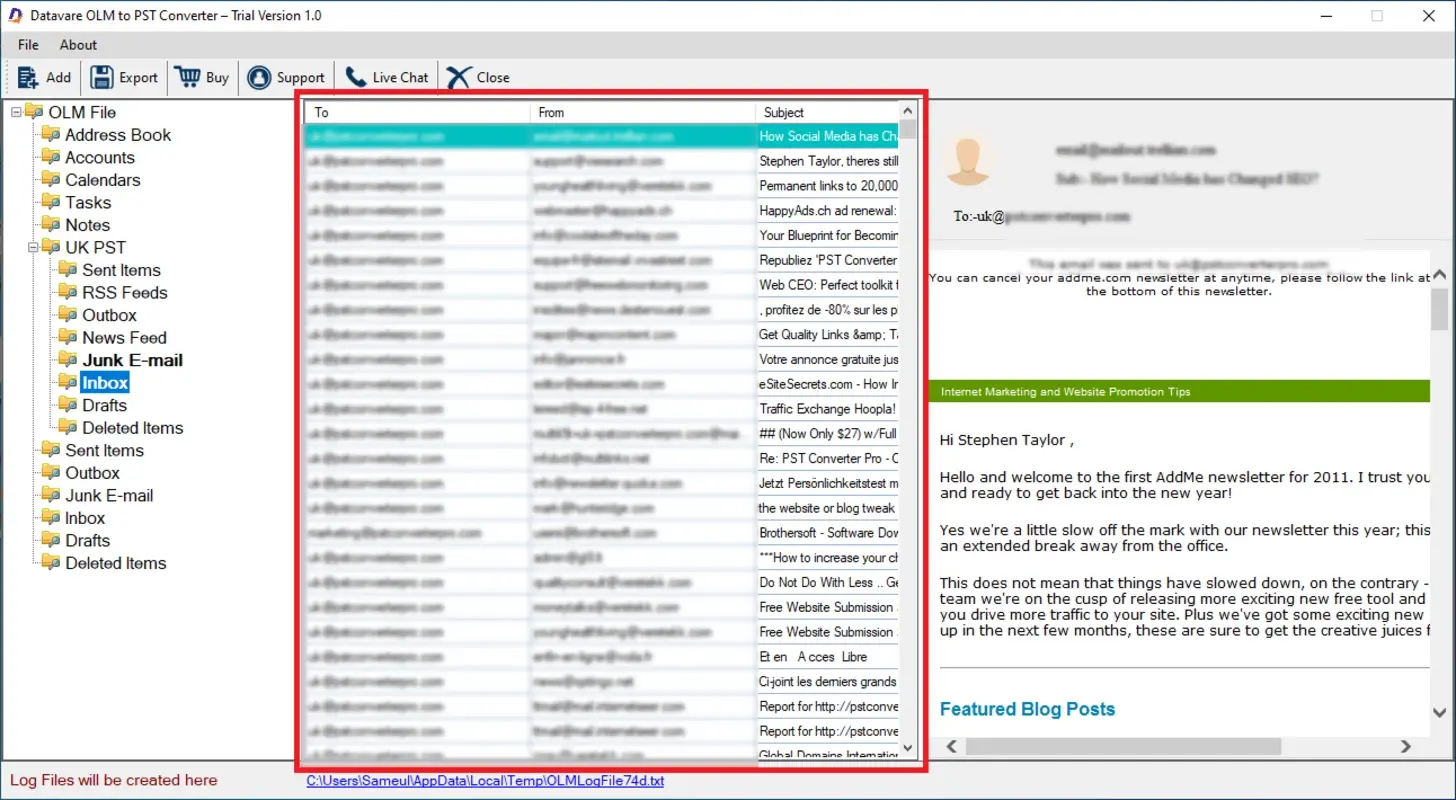1456x800 pixels.
Task: Click the Support icon in the toolbar
Action: [259, 76]
